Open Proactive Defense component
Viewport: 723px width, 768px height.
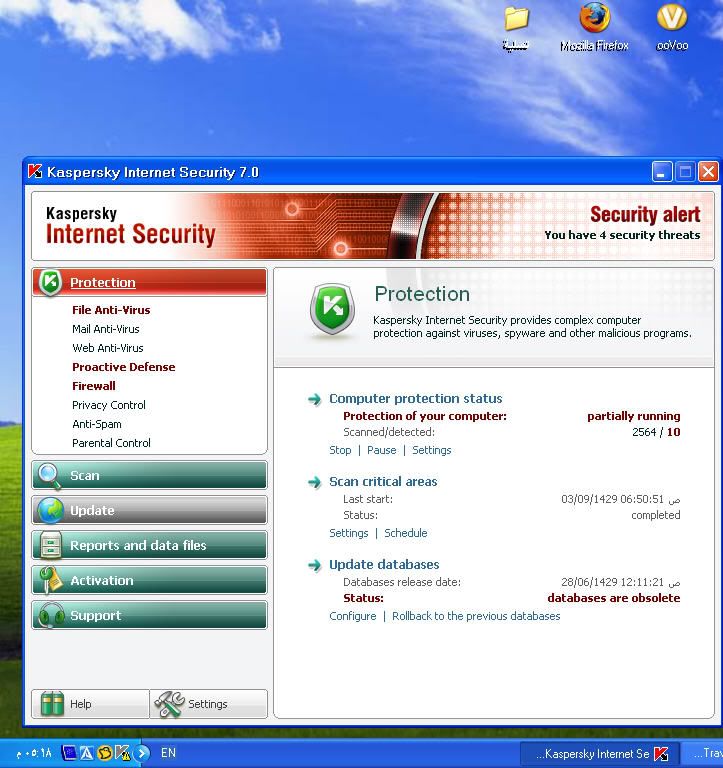[x=123, y=367]
